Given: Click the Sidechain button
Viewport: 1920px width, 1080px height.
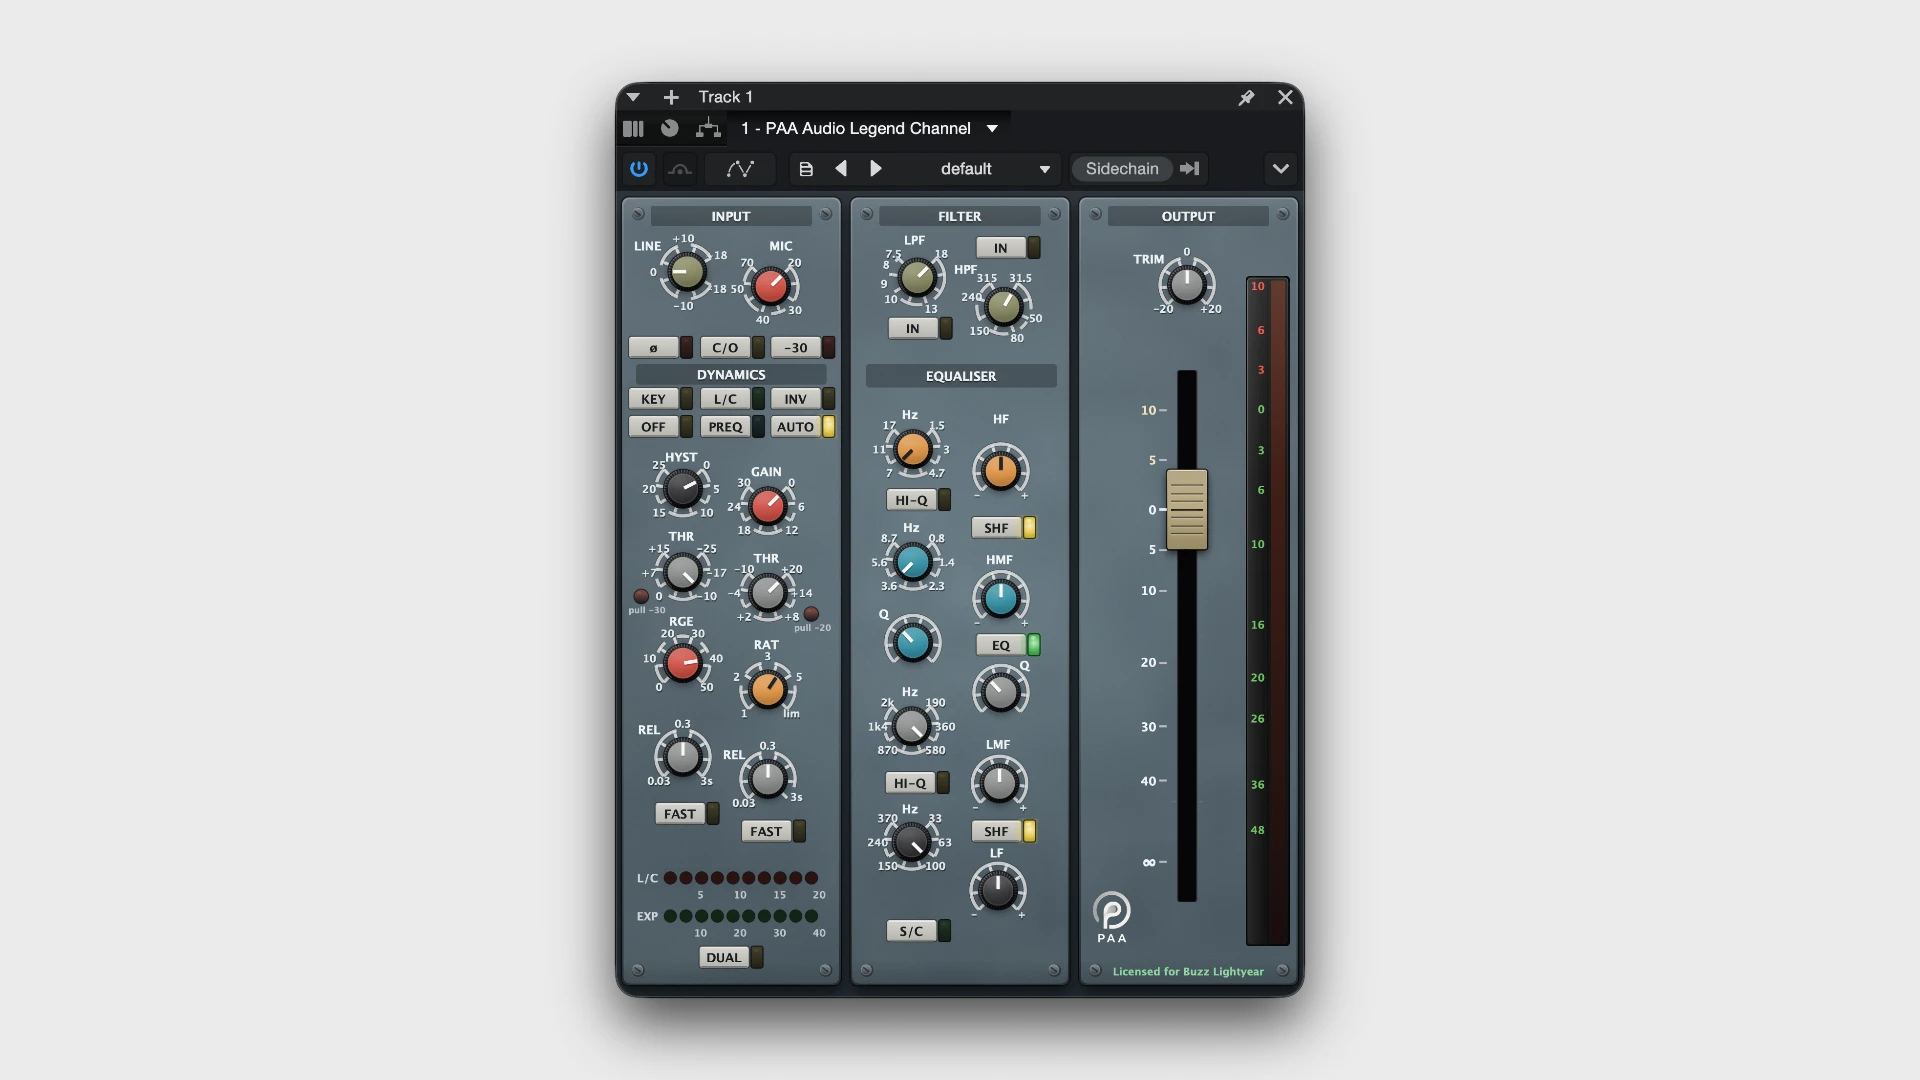Looking at the screenshot, I should [x=1122, y=169].
